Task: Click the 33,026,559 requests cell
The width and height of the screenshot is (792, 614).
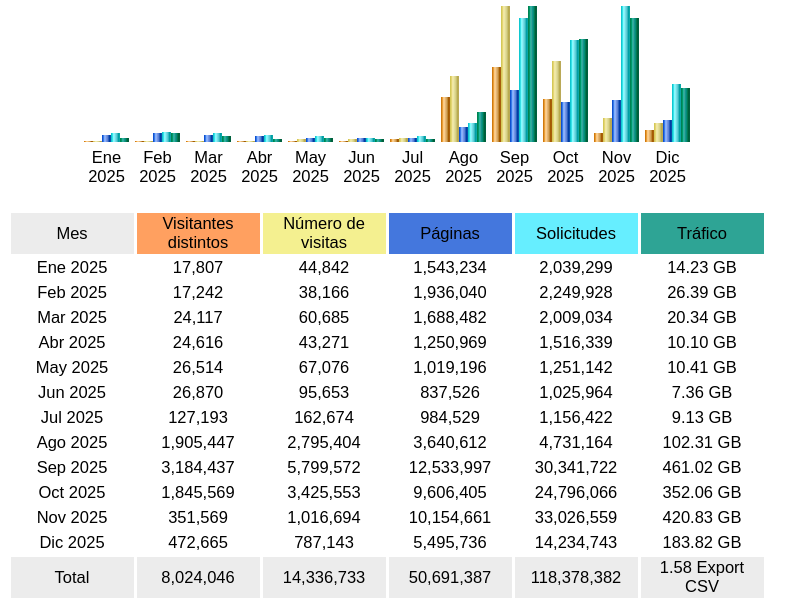Action: (576, 517)
